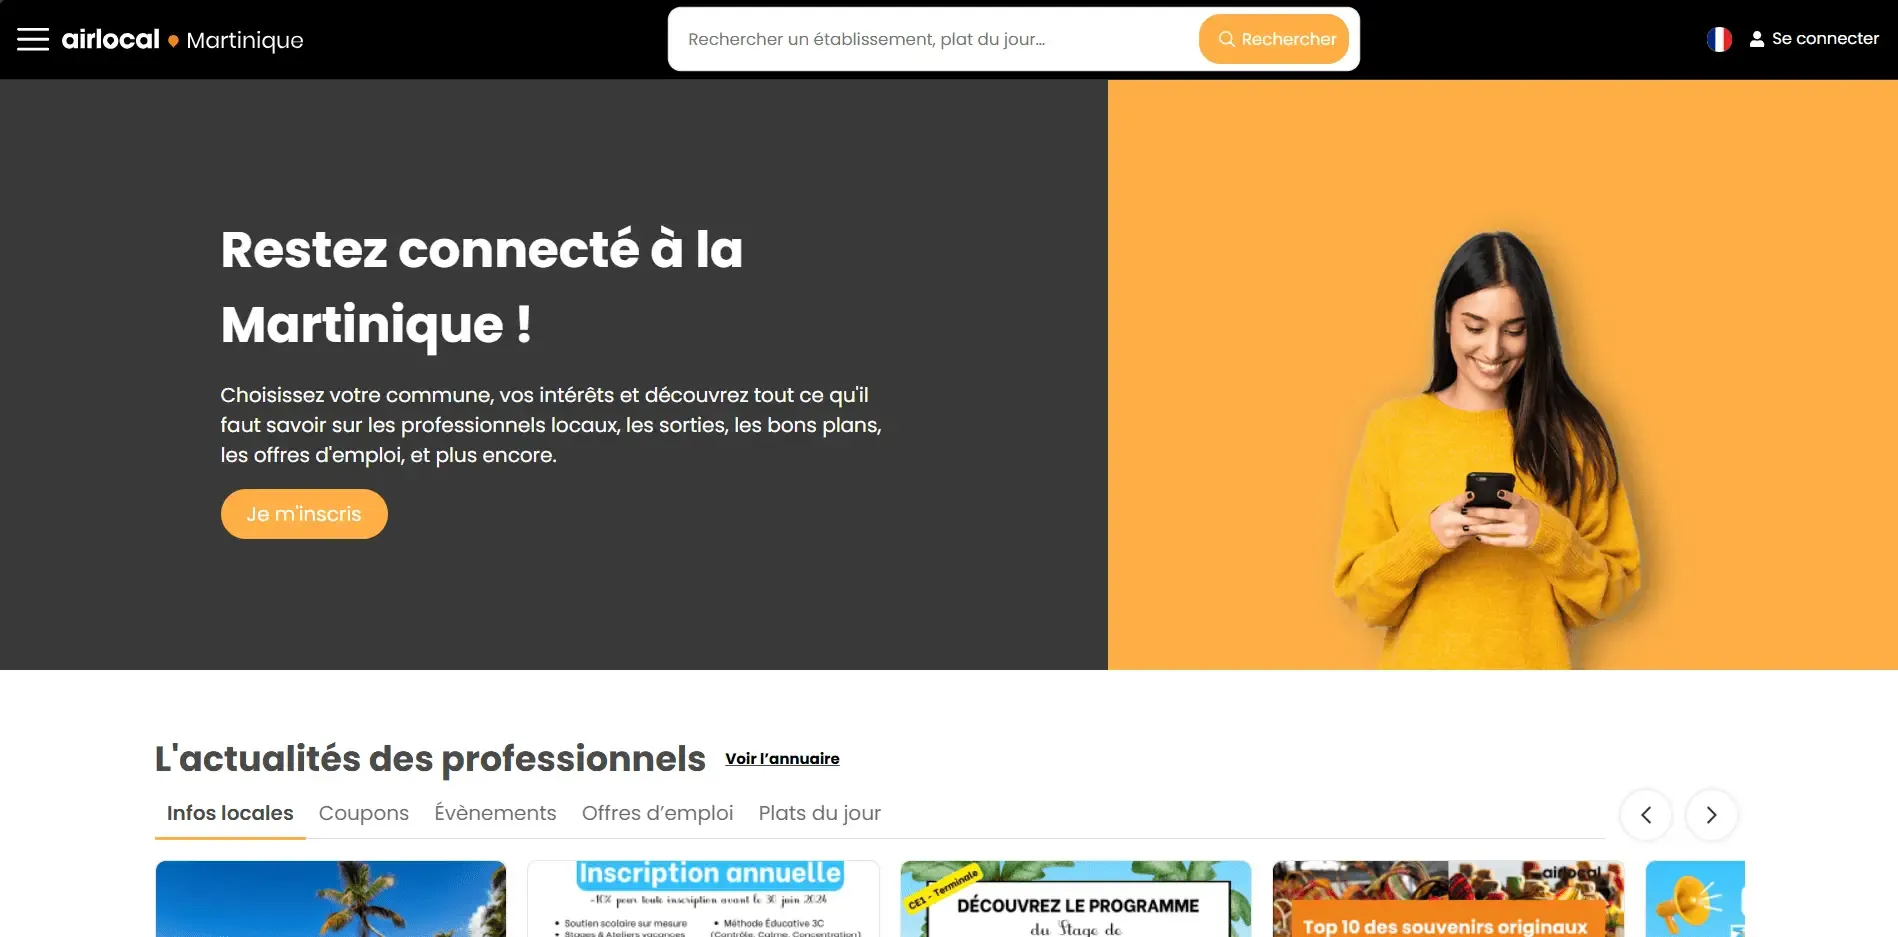This screenshot has height=937, width=1898.
Task: Click the orange location pin icon
Action: 173,41
